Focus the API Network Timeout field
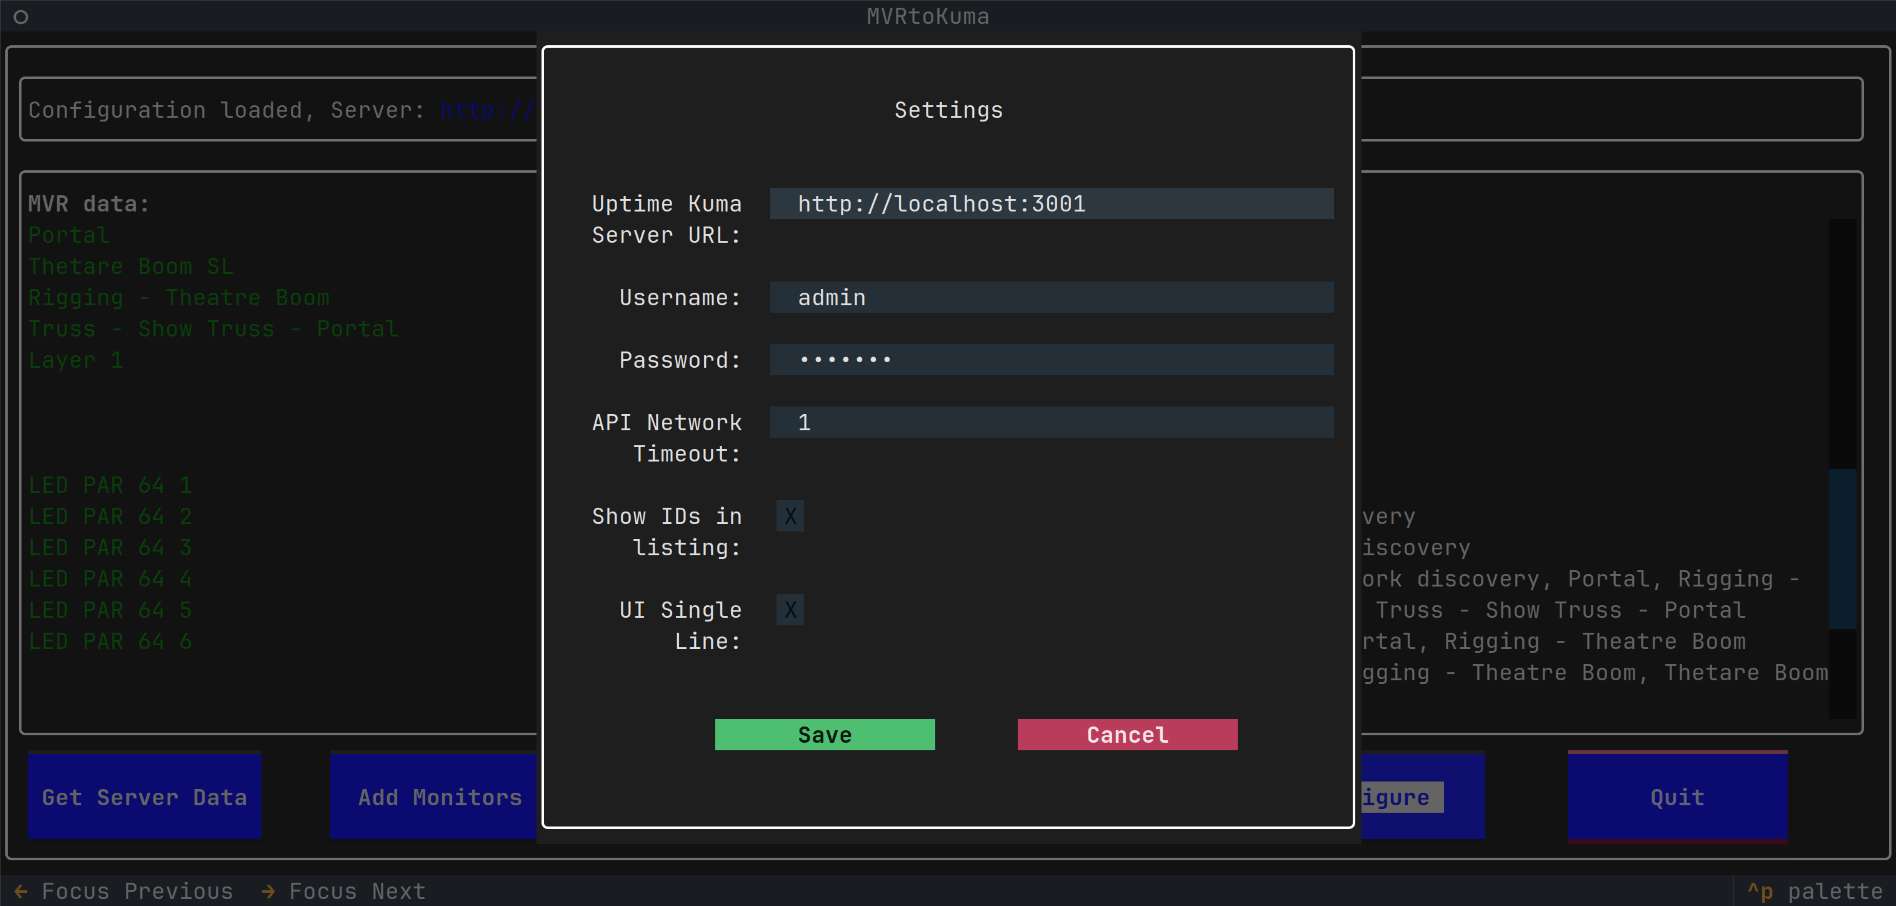Image resolution: width=1896 pixels, height=906 pixels. pyautogui.click(x=1051, y=423)
